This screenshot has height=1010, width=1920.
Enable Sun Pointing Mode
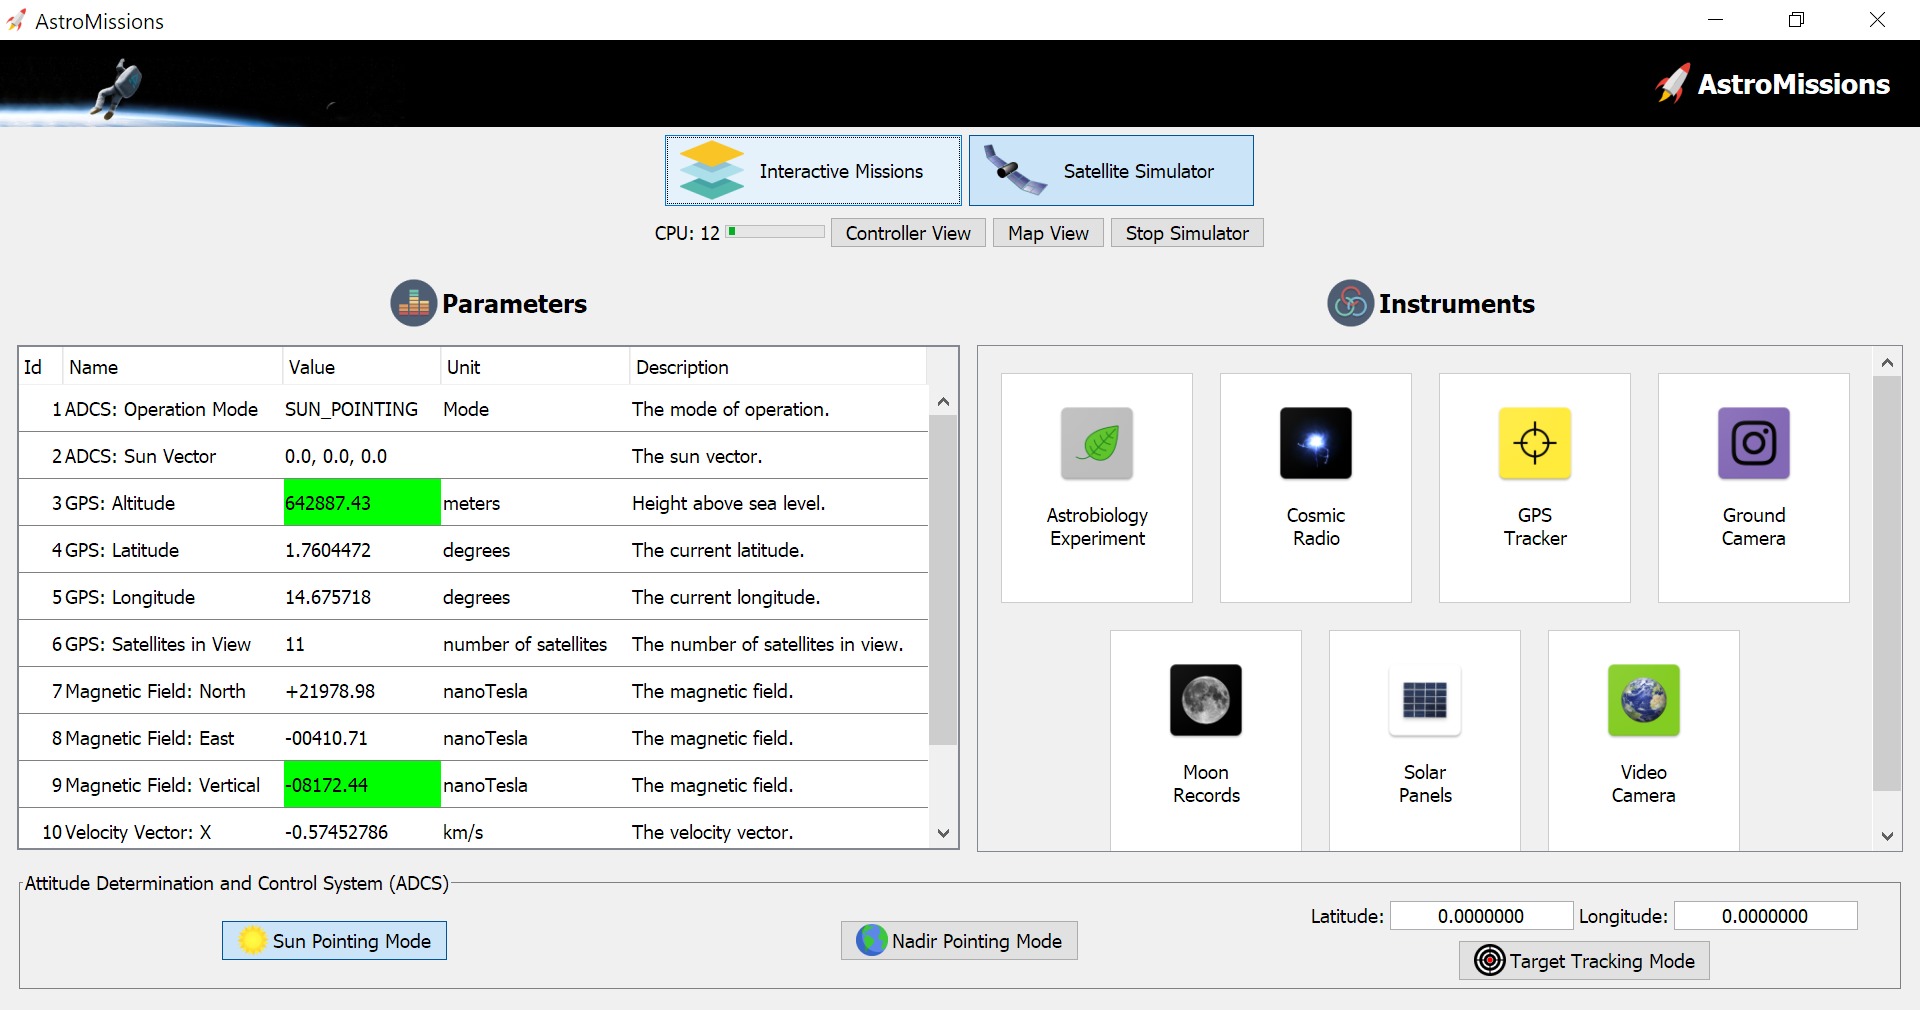(334, 941)
